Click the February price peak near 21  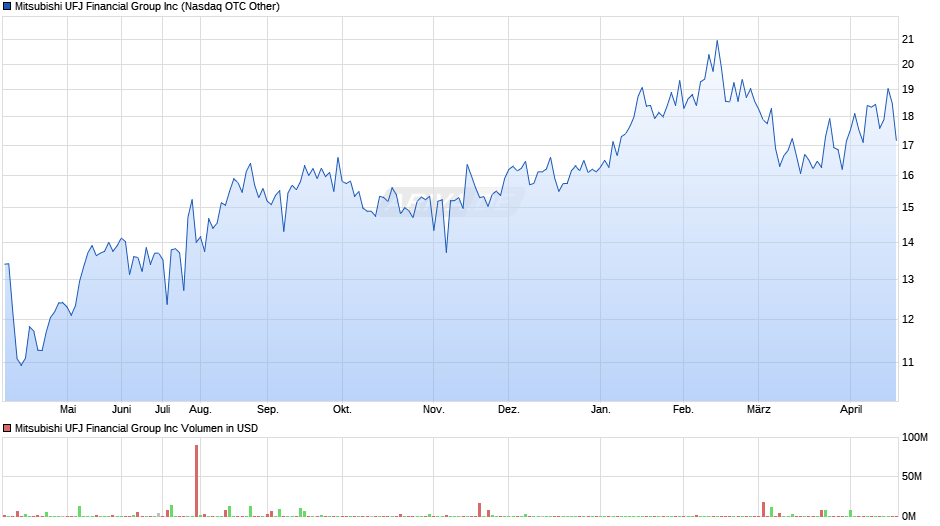point(717,41)
